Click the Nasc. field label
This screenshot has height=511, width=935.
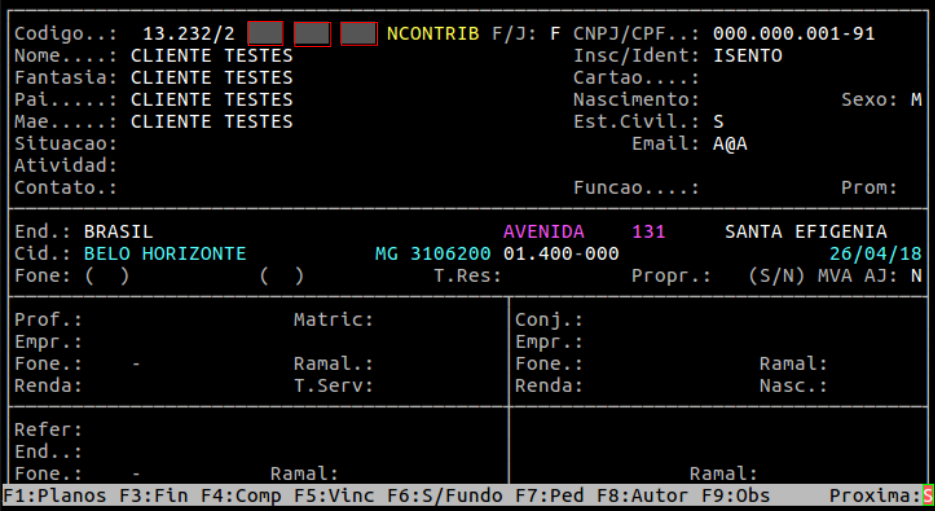(x=794, y=386)
